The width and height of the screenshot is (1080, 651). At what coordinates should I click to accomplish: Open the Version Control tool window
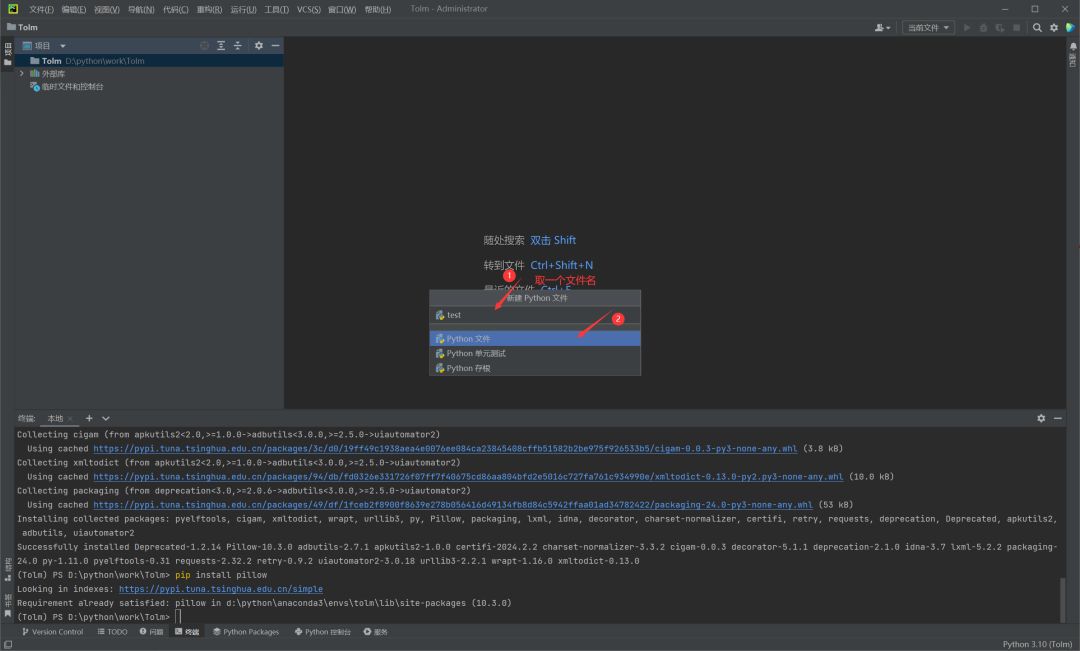tap(52, 632)
